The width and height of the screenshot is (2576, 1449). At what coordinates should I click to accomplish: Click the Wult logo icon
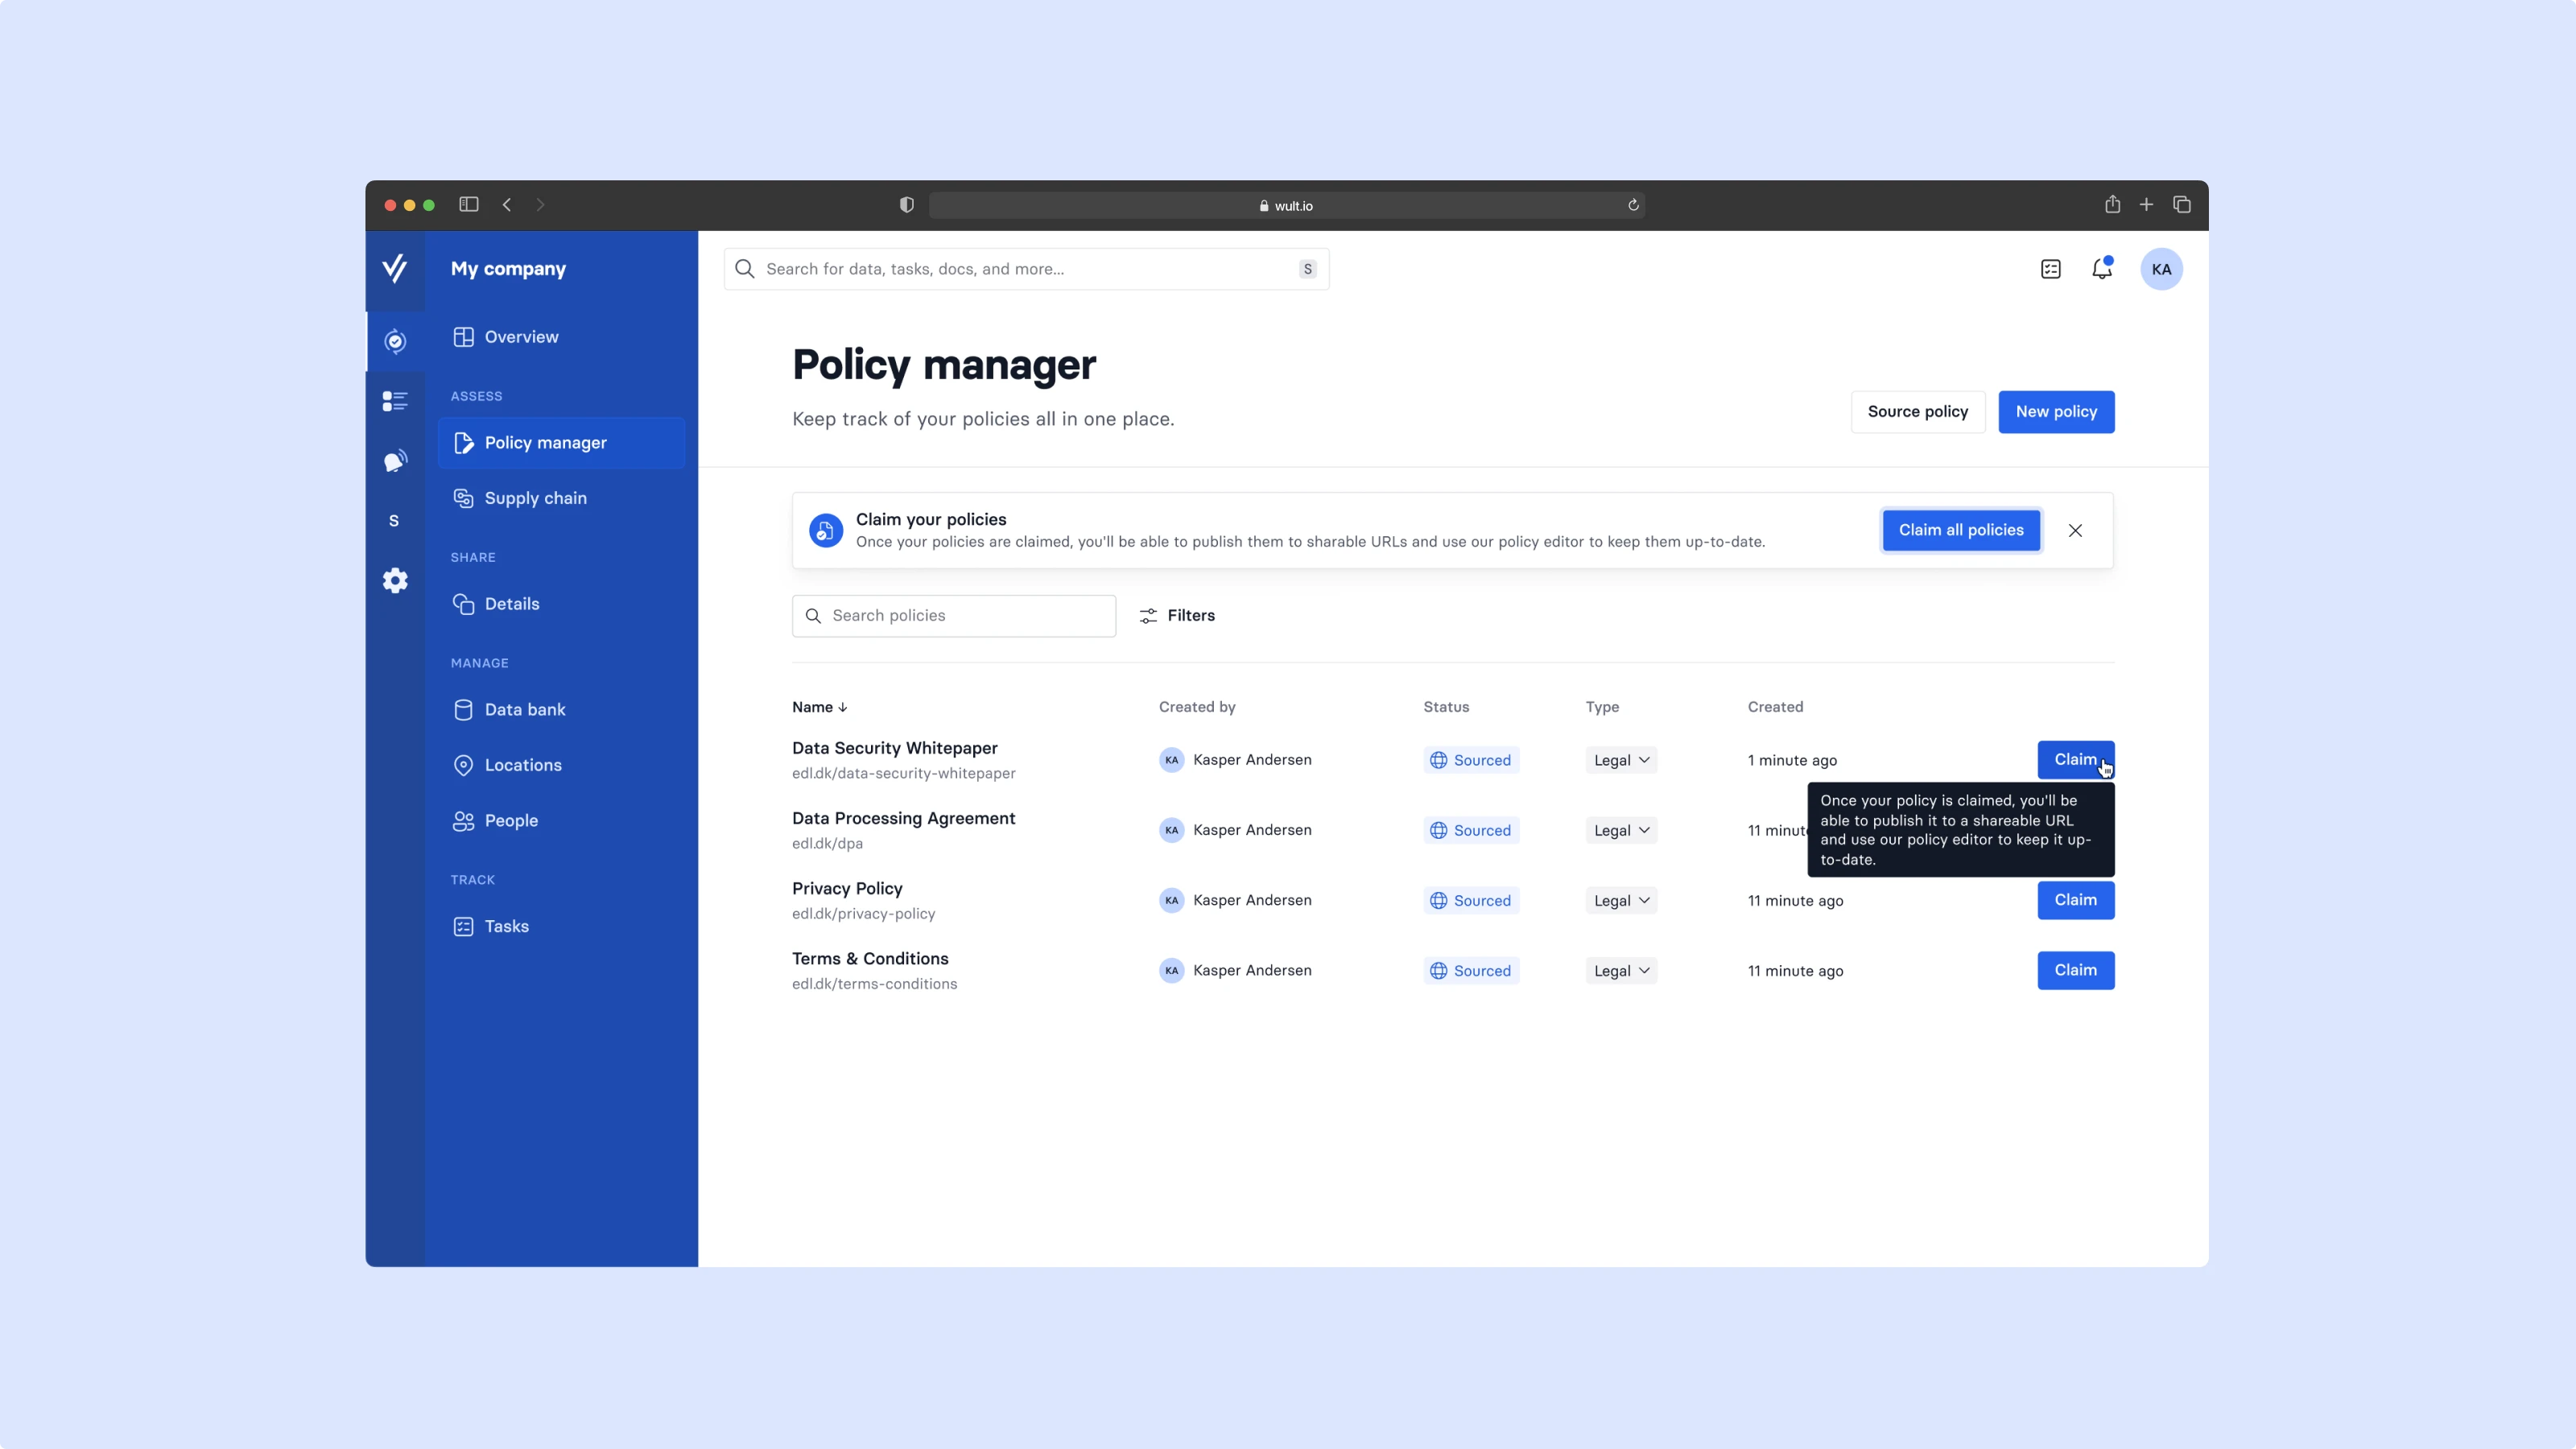[395, 269]
